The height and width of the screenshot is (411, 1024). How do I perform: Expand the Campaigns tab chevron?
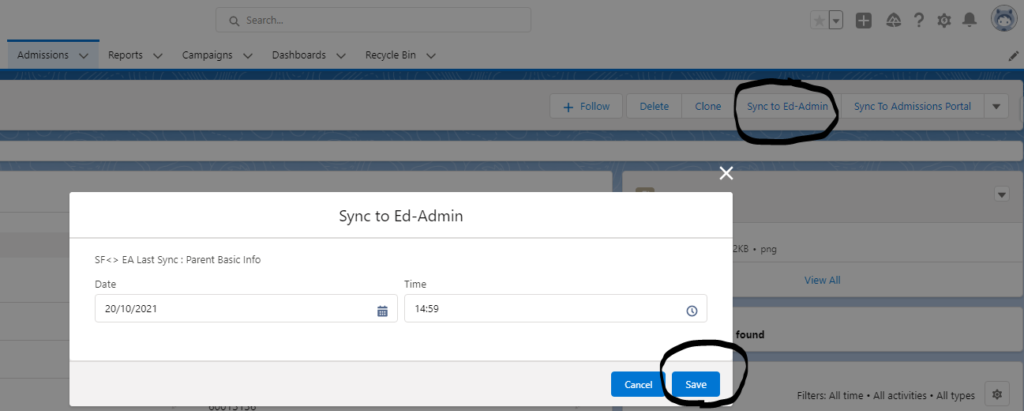248,56
